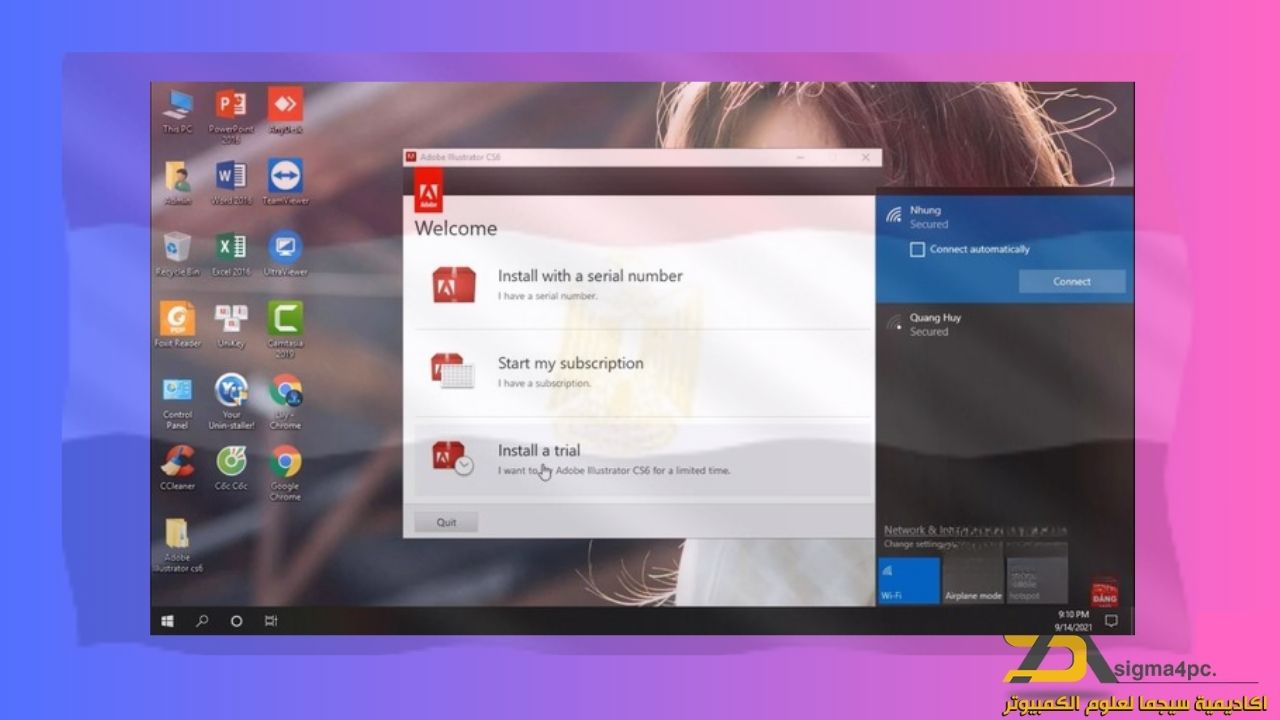The height and width of the screenshot is (720, 1280).
Task: Select the Quang Huy Wi-Fi network
Action: (1005, 325)
